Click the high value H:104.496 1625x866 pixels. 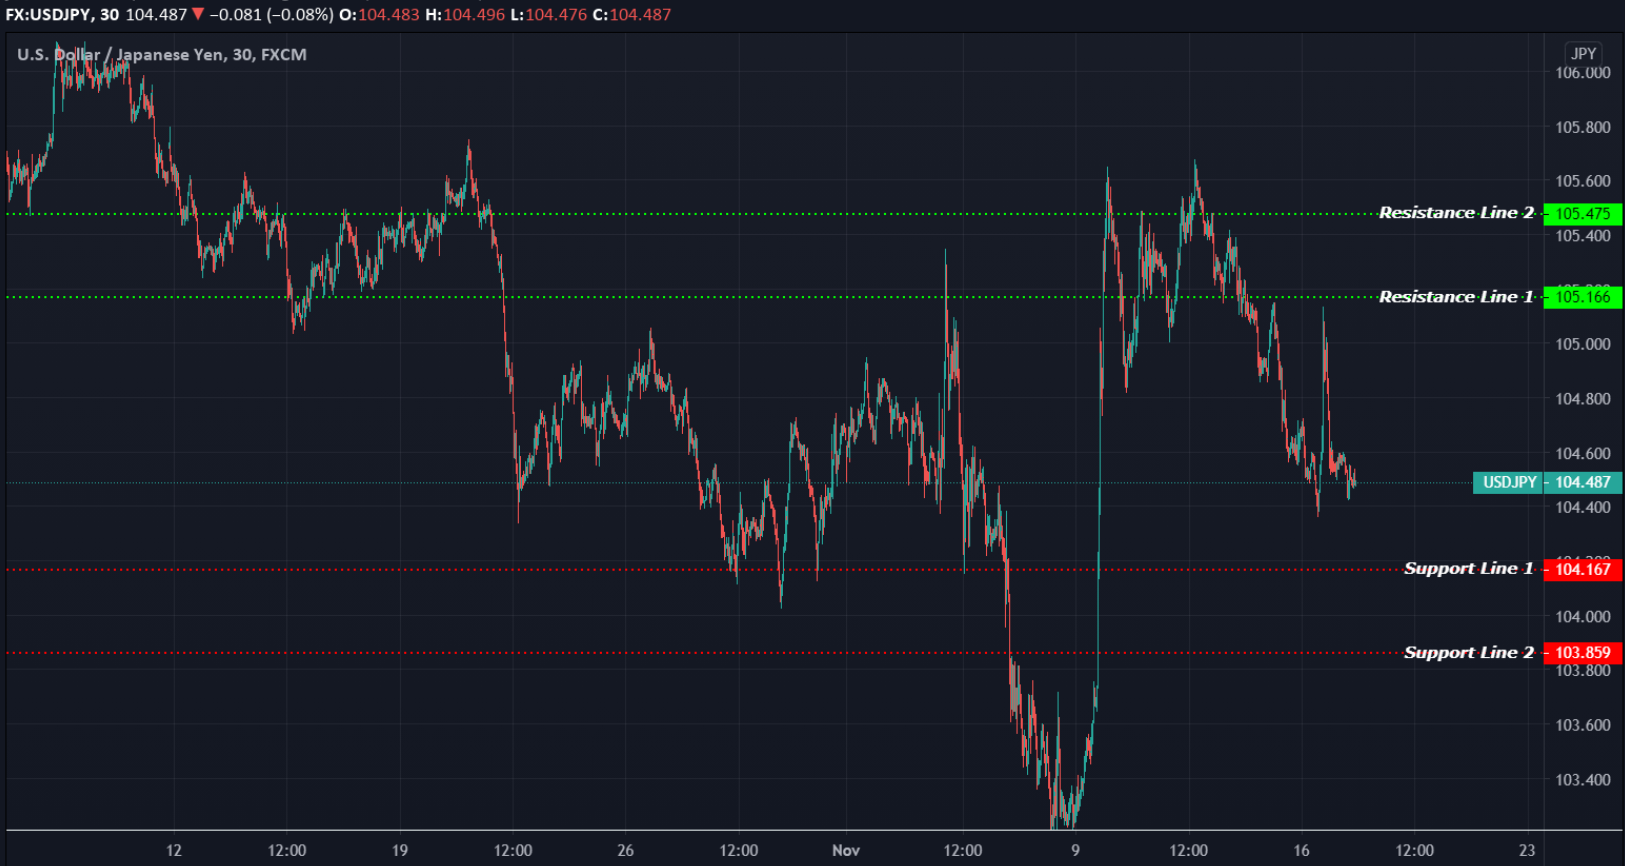(x=465, y=15)
